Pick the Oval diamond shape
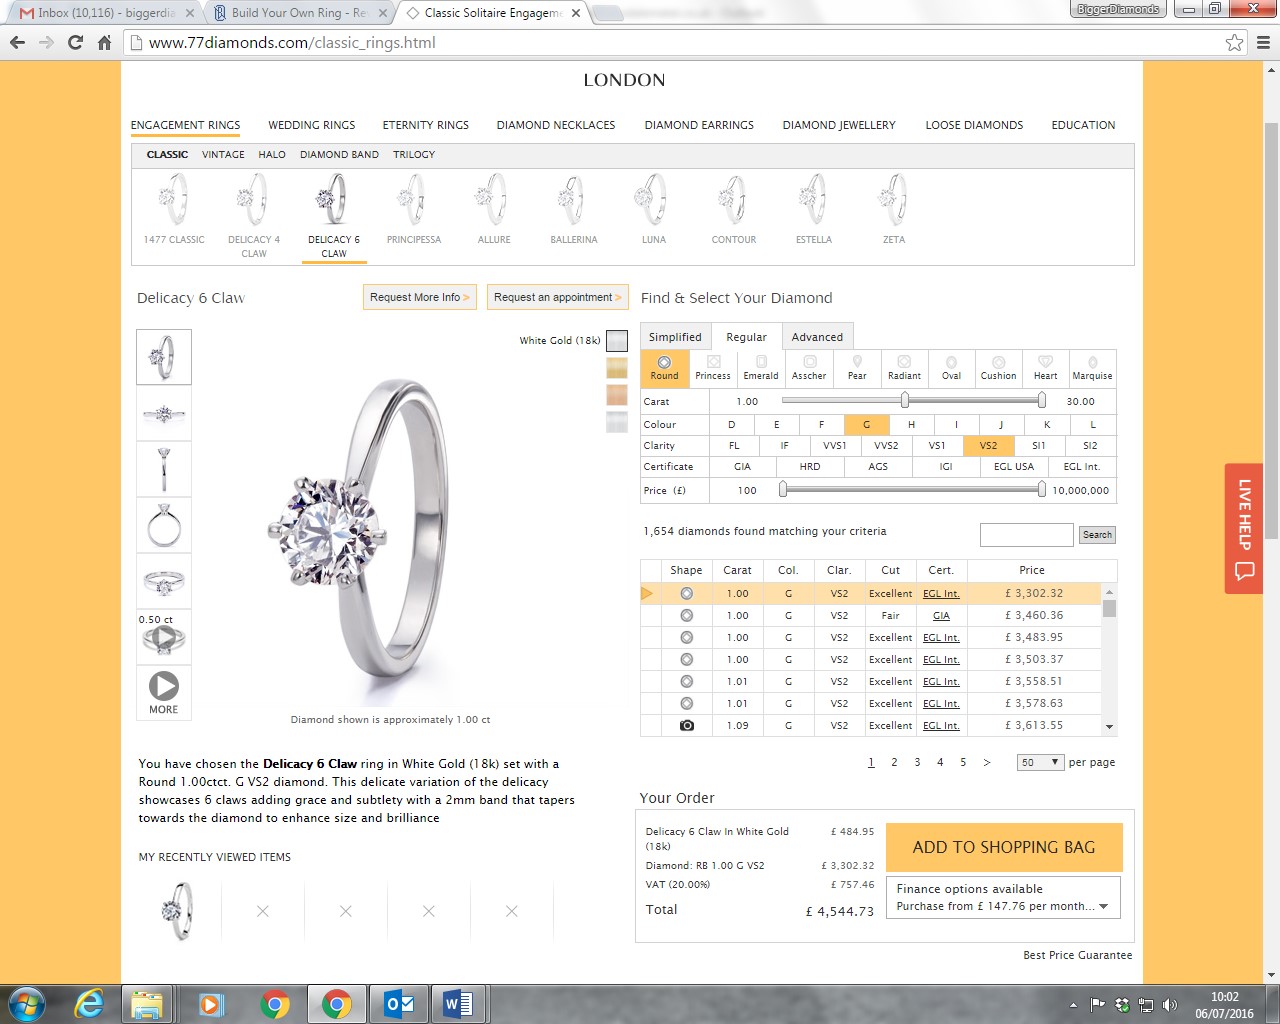Screen dimensions: 1280x1024 point(951,367)
